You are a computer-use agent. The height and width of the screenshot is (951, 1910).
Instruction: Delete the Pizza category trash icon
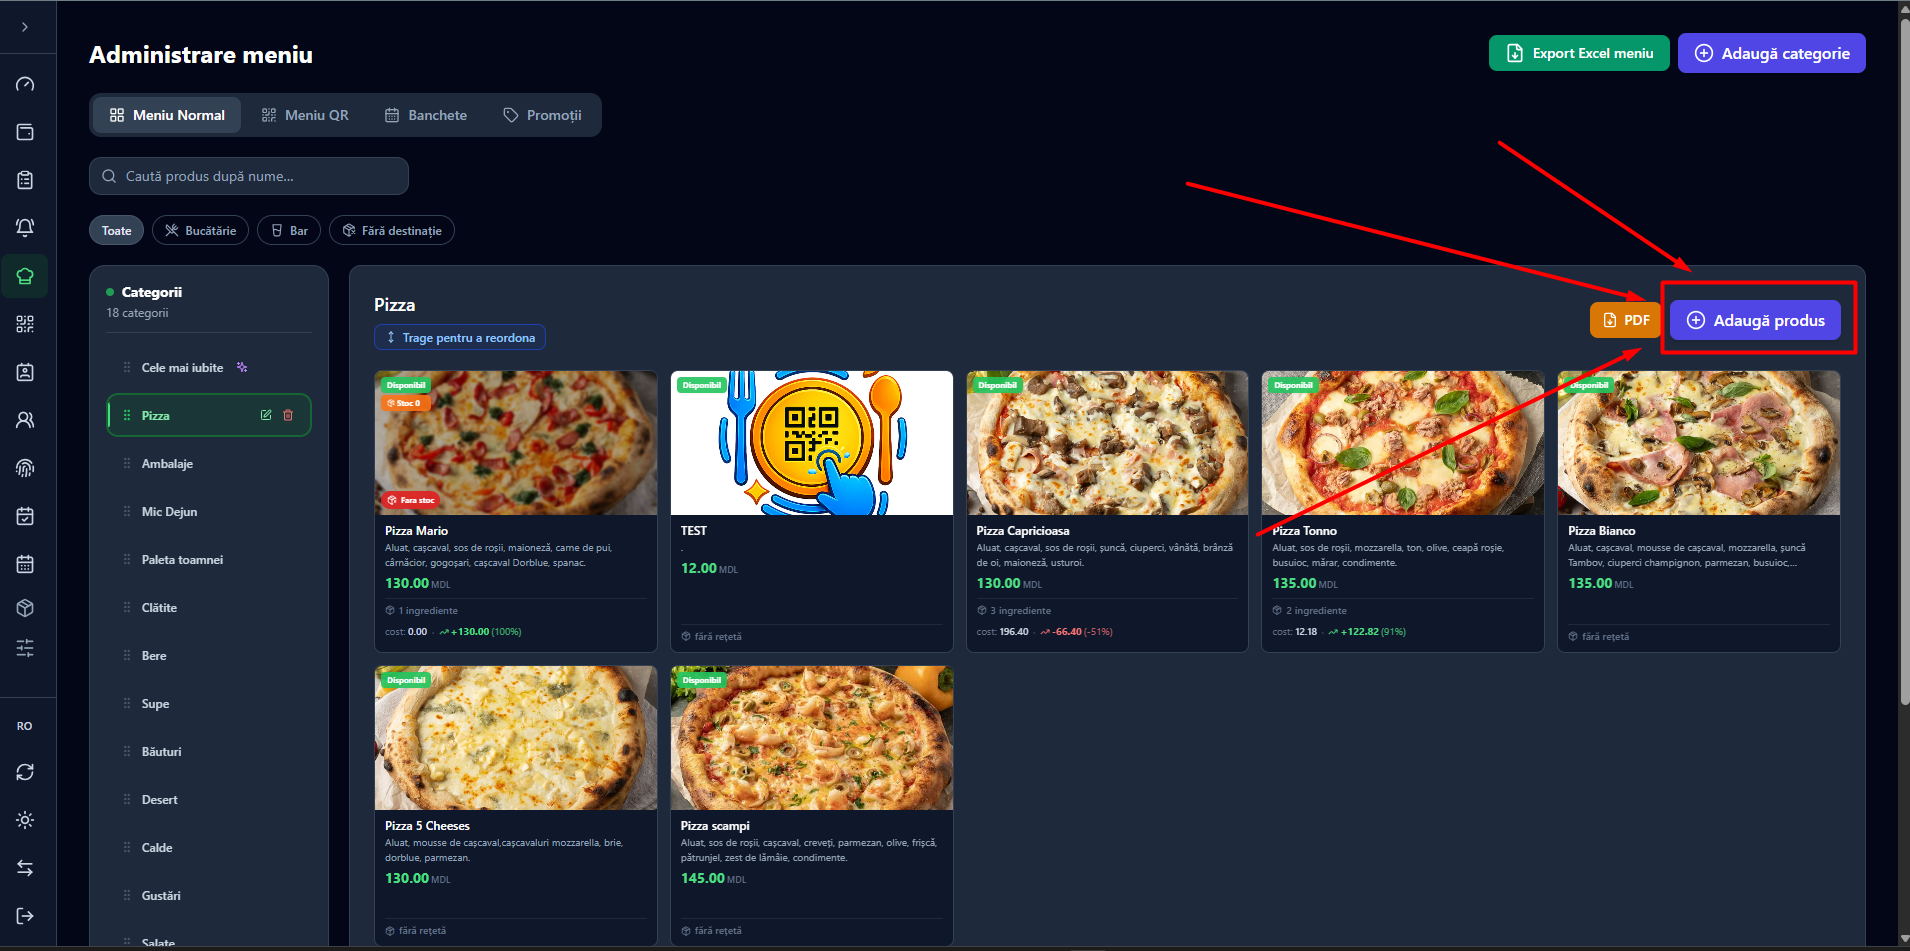(x=288, y=415)
